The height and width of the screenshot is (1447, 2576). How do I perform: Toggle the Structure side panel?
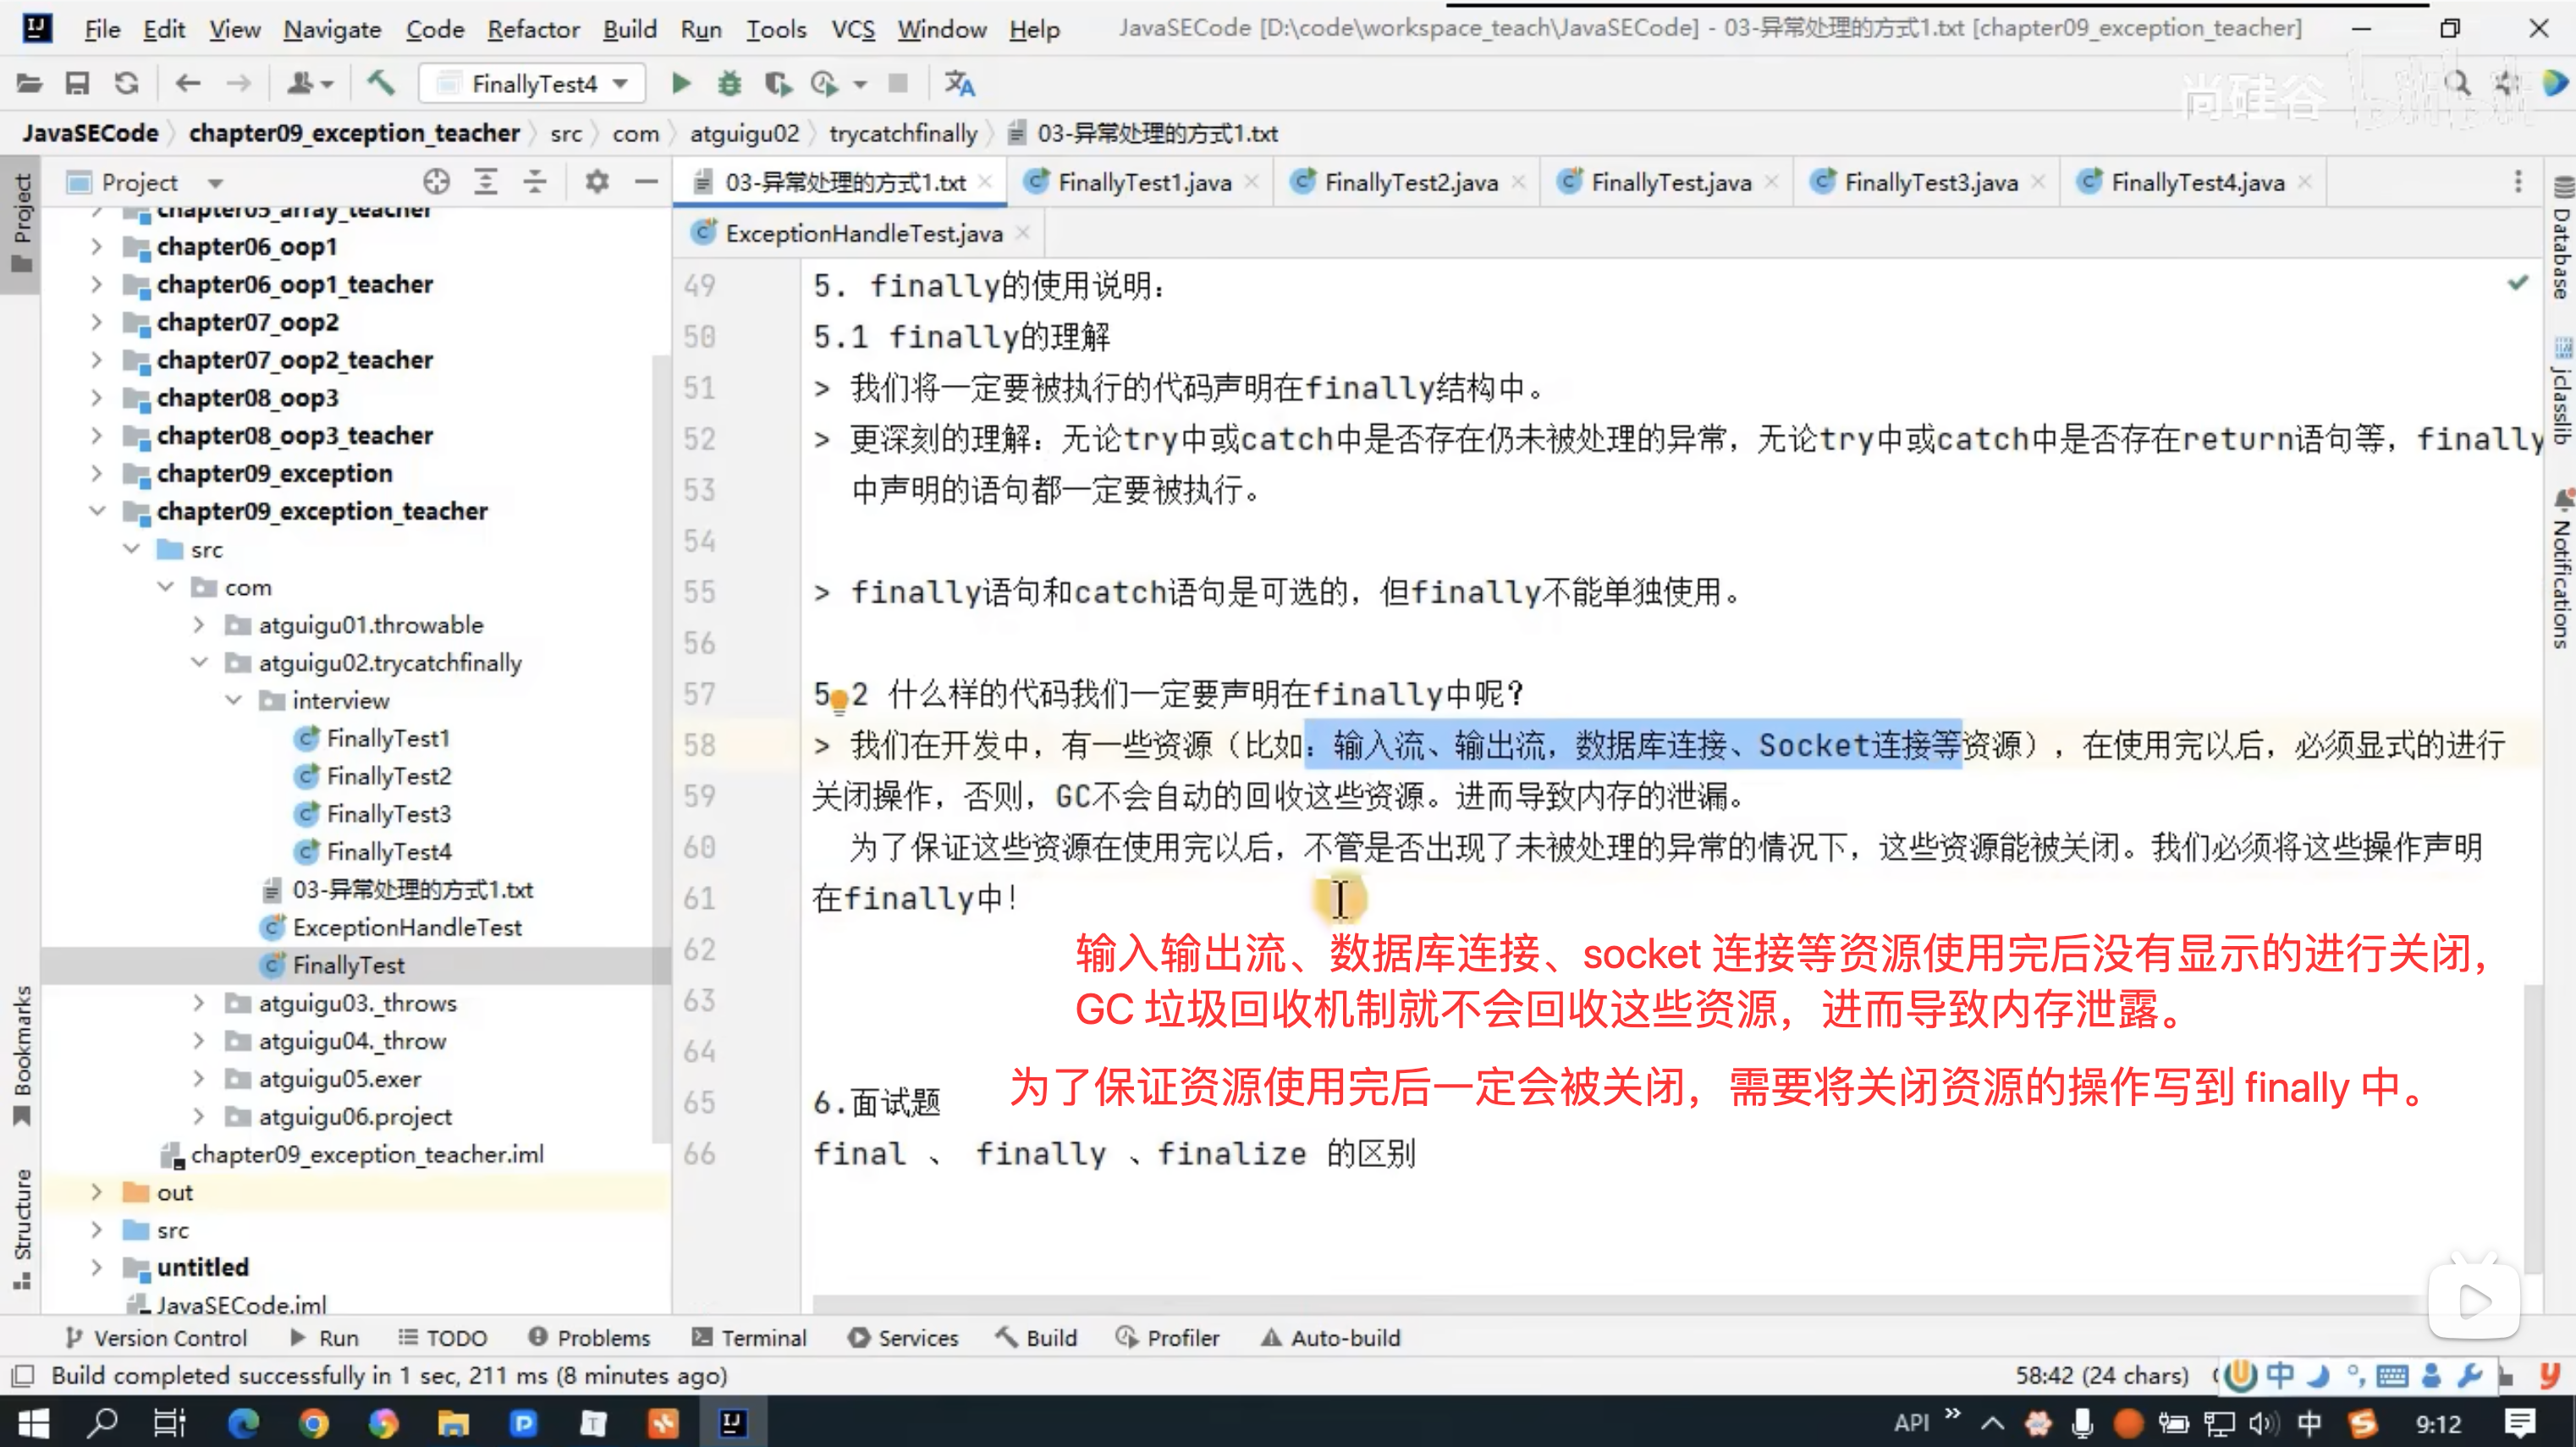[x=22, y=1225]
